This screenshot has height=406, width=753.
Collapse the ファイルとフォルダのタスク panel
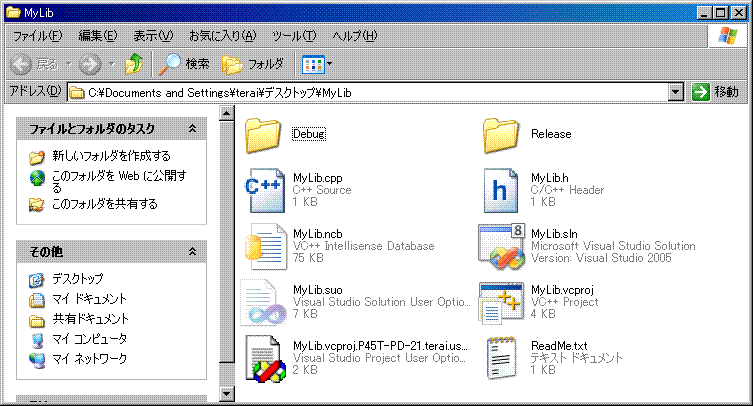192,129
